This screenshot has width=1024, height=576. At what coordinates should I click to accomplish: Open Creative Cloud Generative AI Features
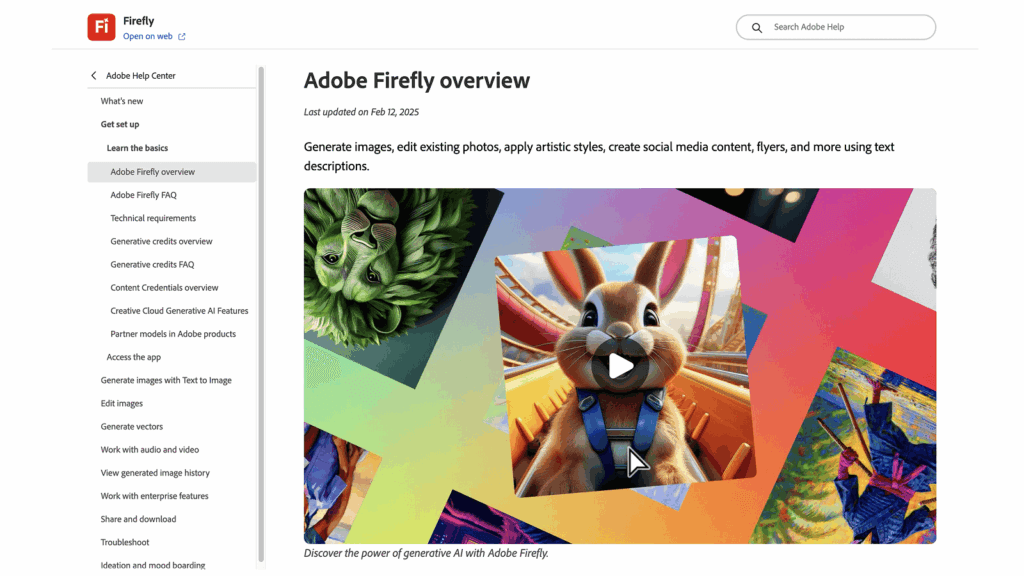point(179,311)
